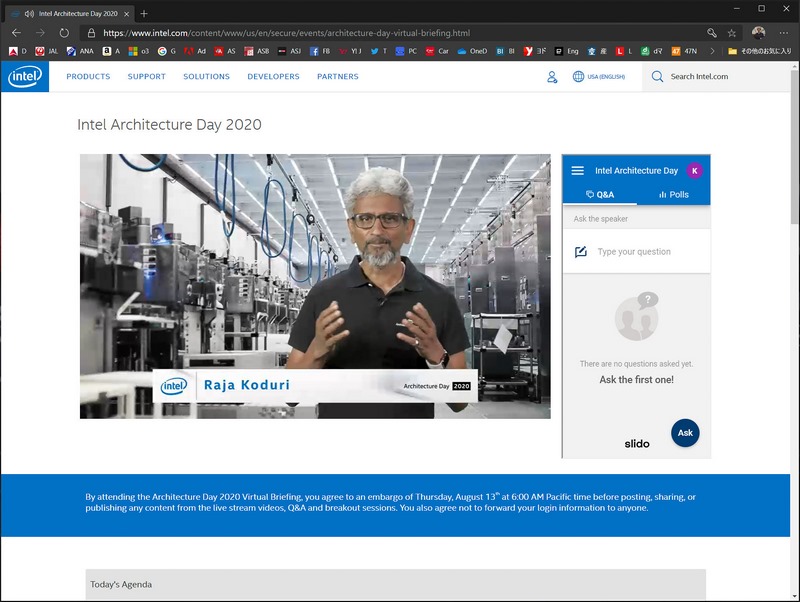Click the Raja Koduri video stream
Viewport: 800px width, 602px height.
click(x=315, y=286)
